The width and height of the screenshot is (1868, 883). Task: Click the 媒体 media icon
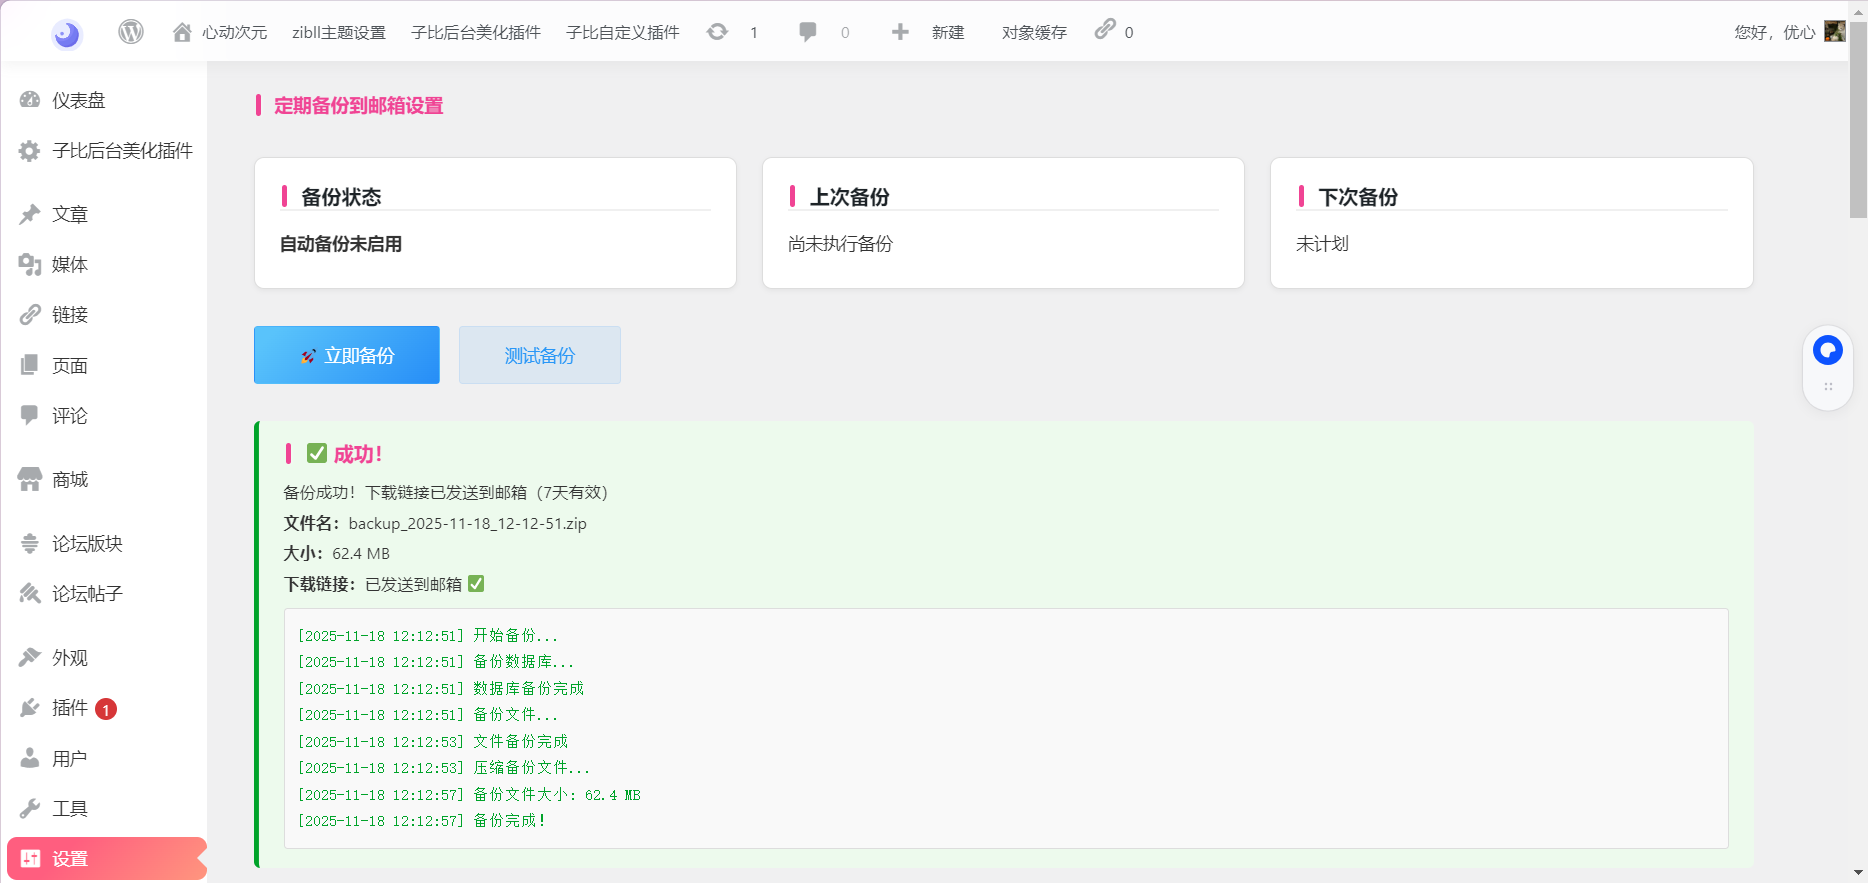click(30, 264)
